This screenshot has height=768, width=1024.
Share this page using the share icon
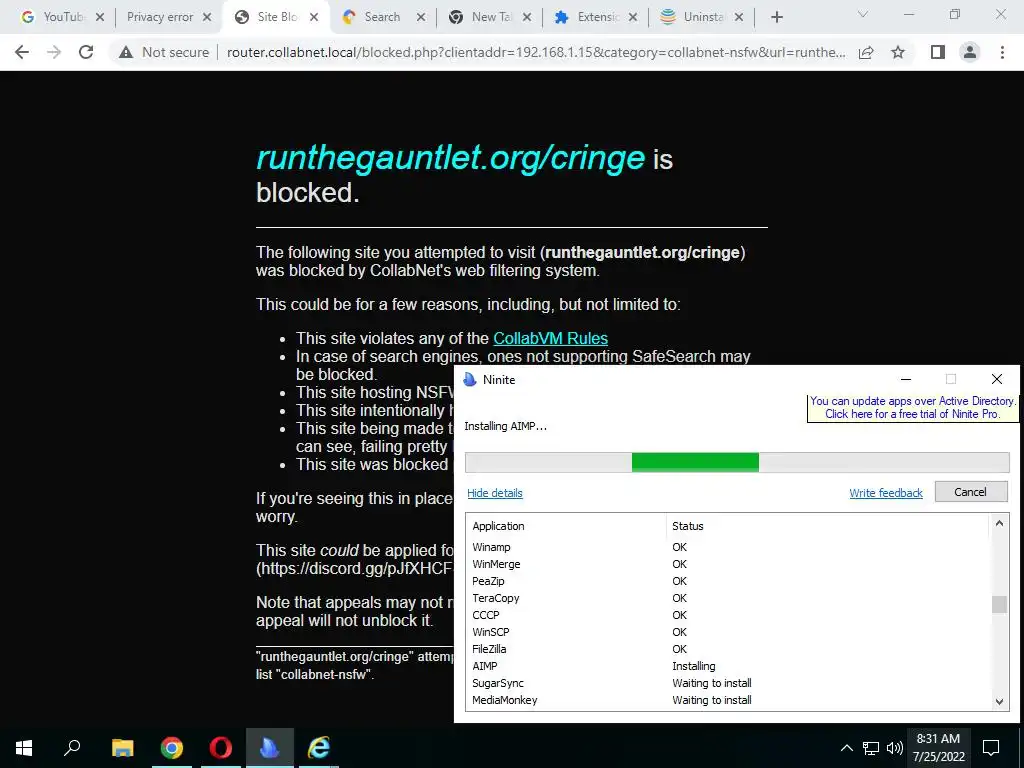(866, 52)
